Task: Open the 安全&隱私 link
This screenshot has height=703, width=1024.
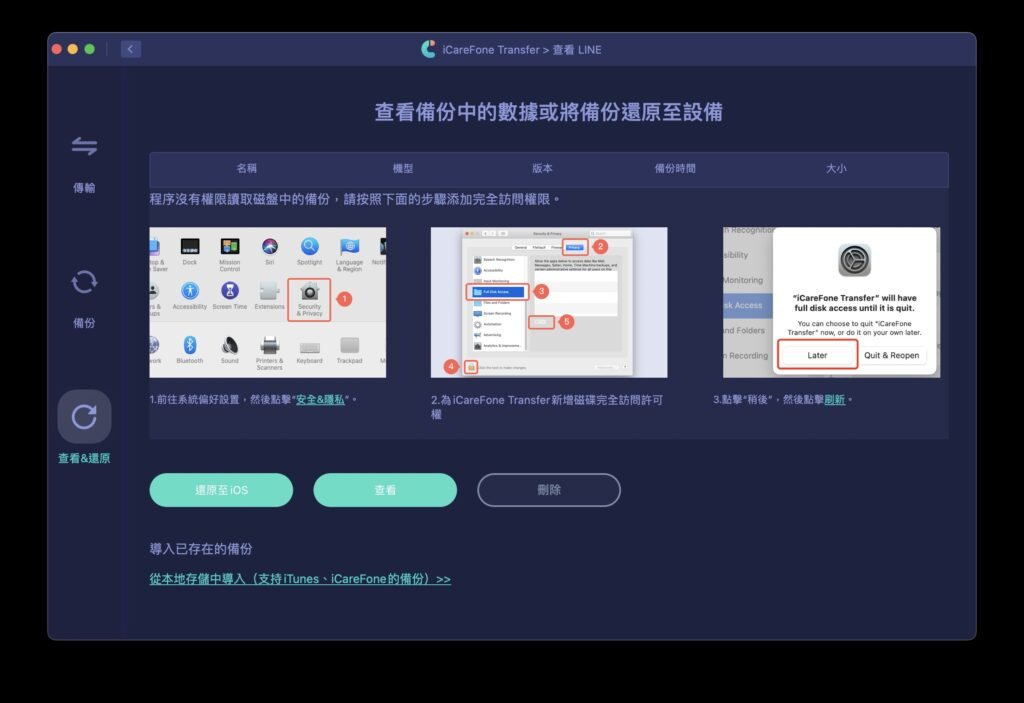Action: tap(322, 400)
